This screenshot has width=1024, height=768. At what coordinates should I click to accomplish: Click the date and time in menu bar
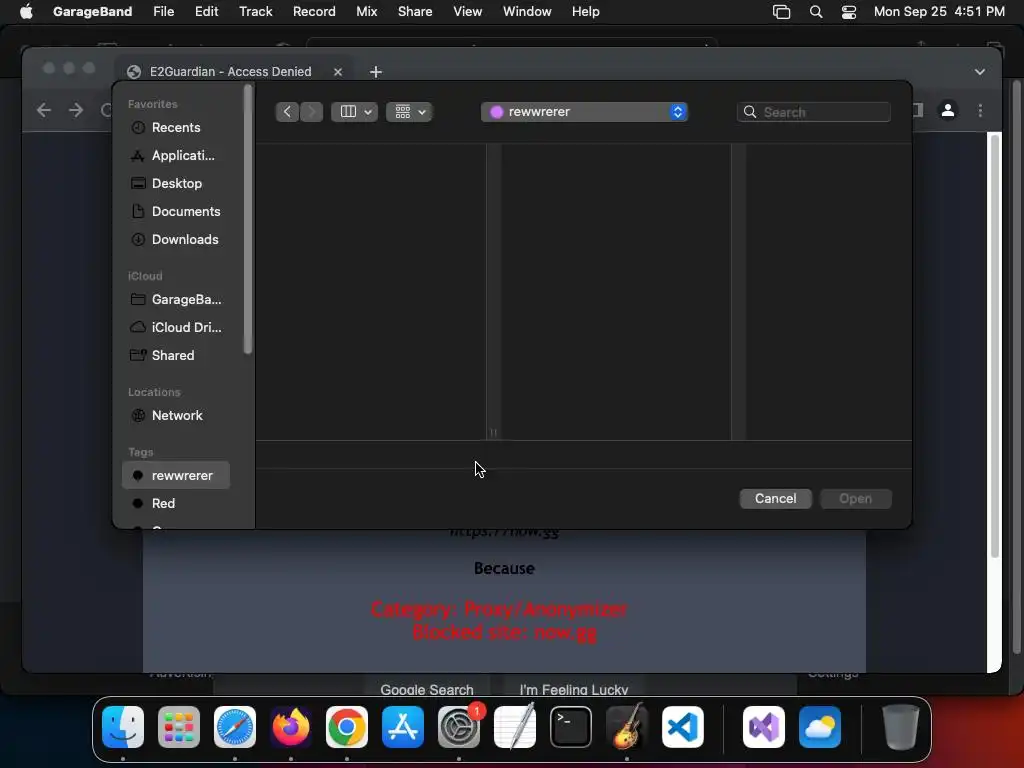click(x=939, y=12)
